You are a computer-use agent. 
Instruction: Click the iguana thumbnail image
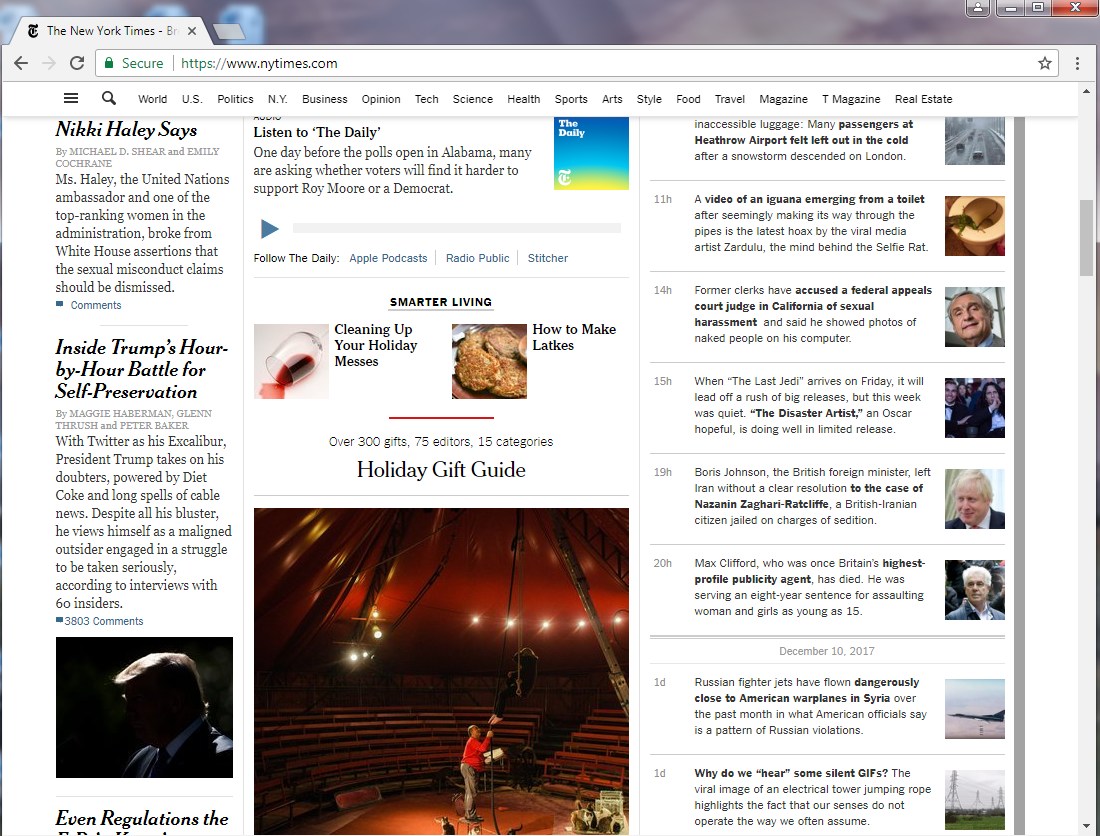[x=974, y=226]
